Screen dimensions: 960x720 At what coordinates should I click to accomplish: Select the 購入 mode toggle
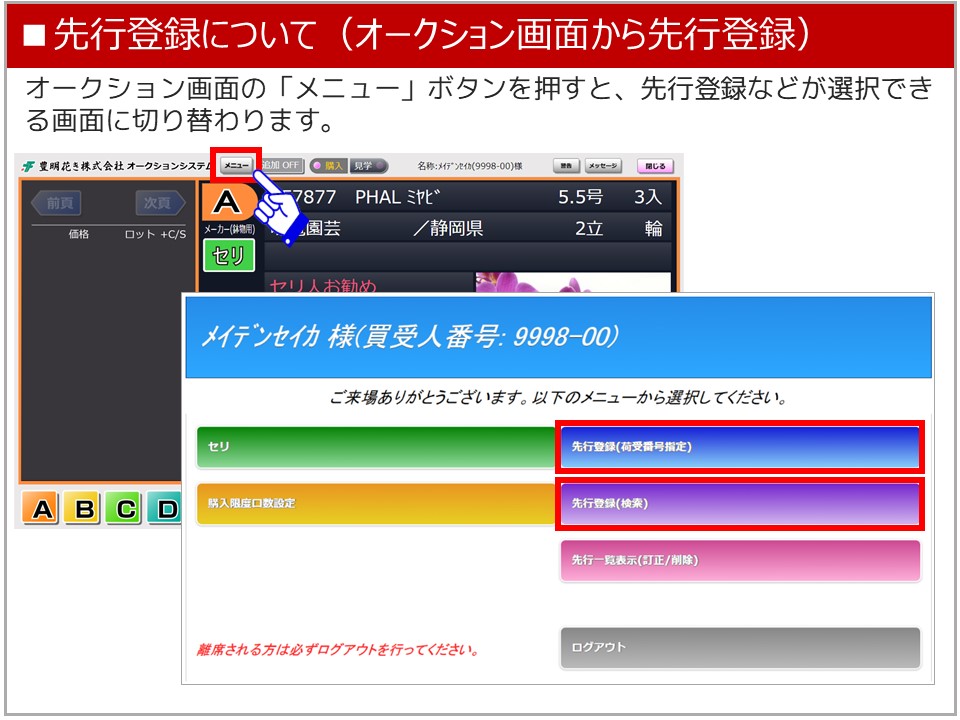click(328, 166)
